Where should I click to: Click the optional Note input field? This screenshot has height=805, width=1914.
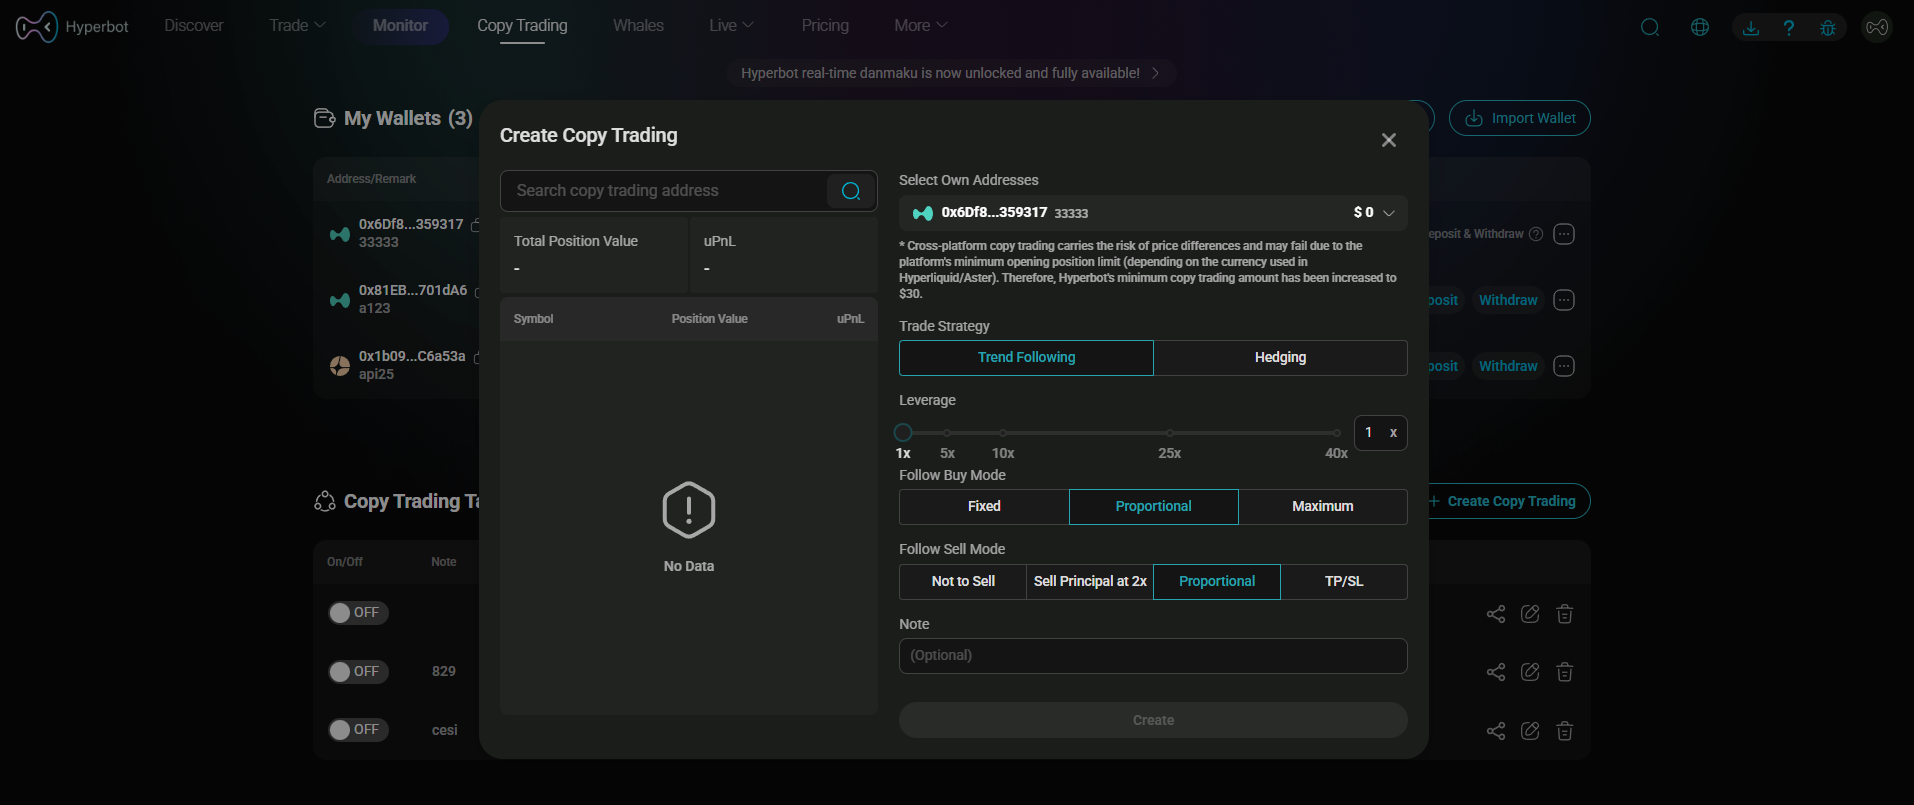[1152, 656]
